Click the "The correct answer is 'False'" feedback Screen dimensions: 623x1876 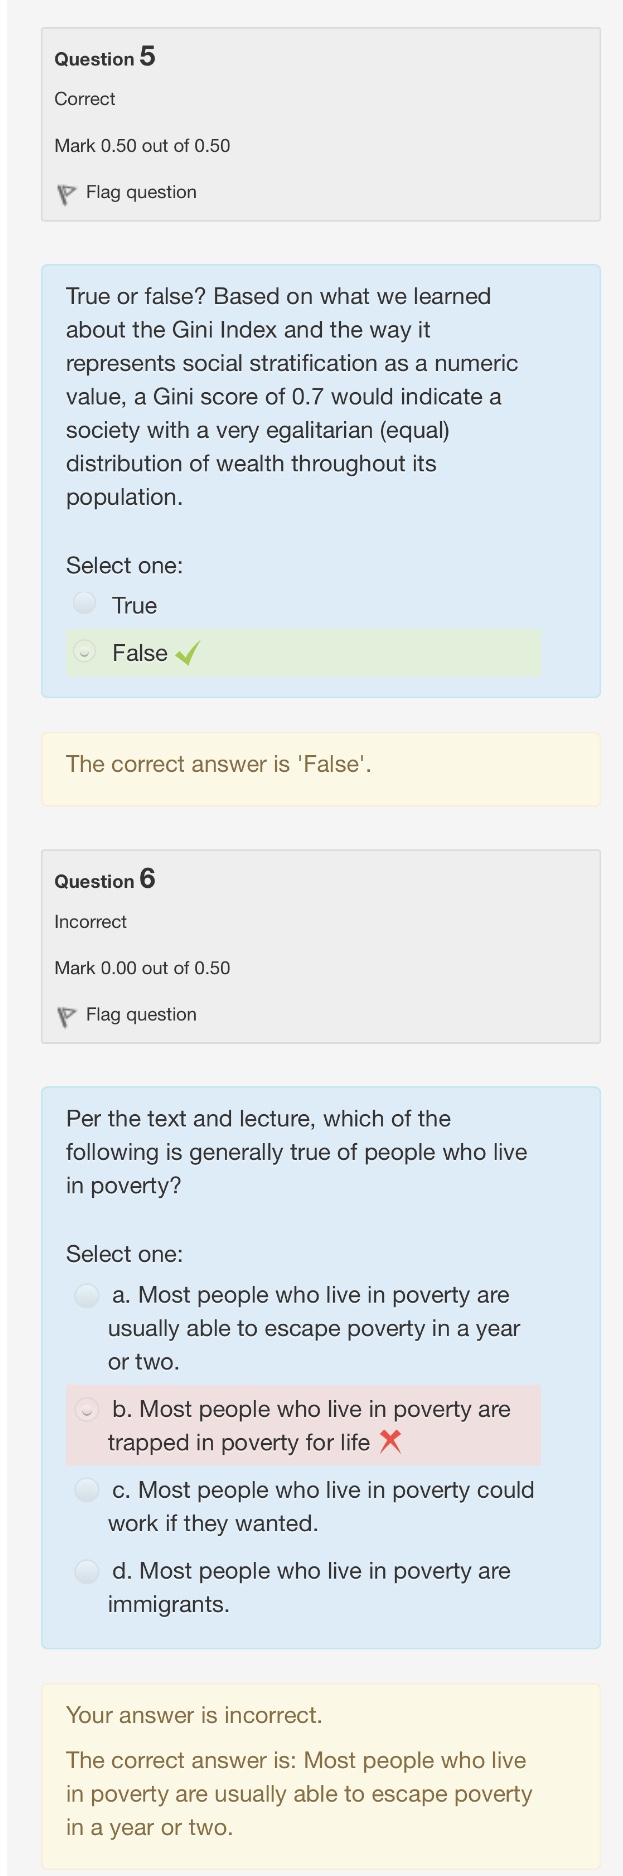(219, 765)
